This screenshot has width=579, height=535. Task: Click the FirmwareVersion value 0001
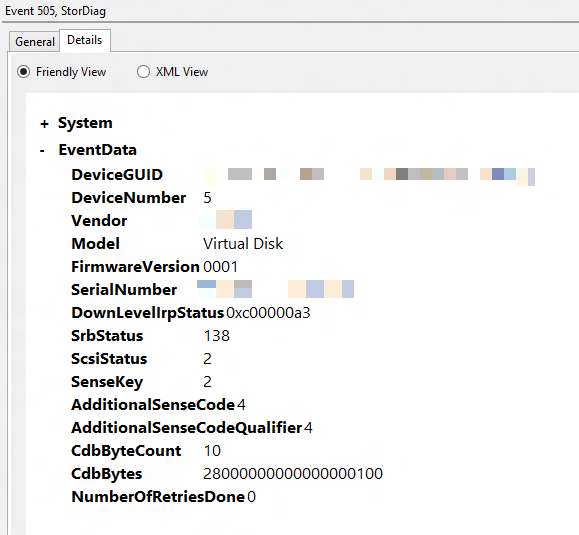(220, 267)
